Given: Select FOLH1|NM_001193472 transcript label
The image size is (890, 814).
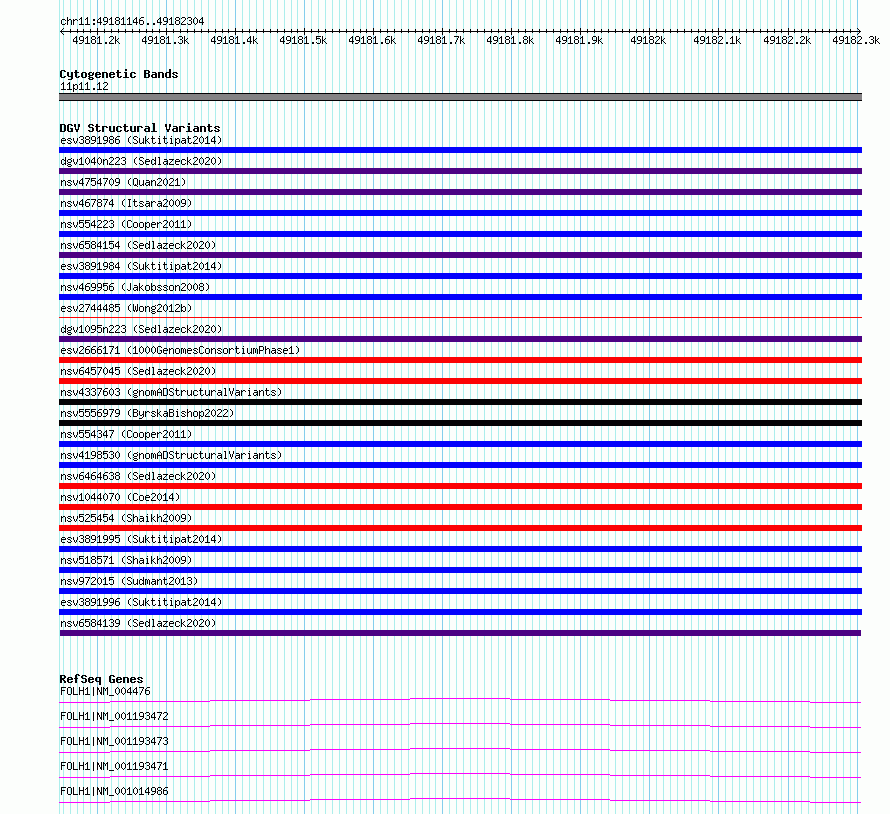Looking at the screenshot, I should coord(114,716).
